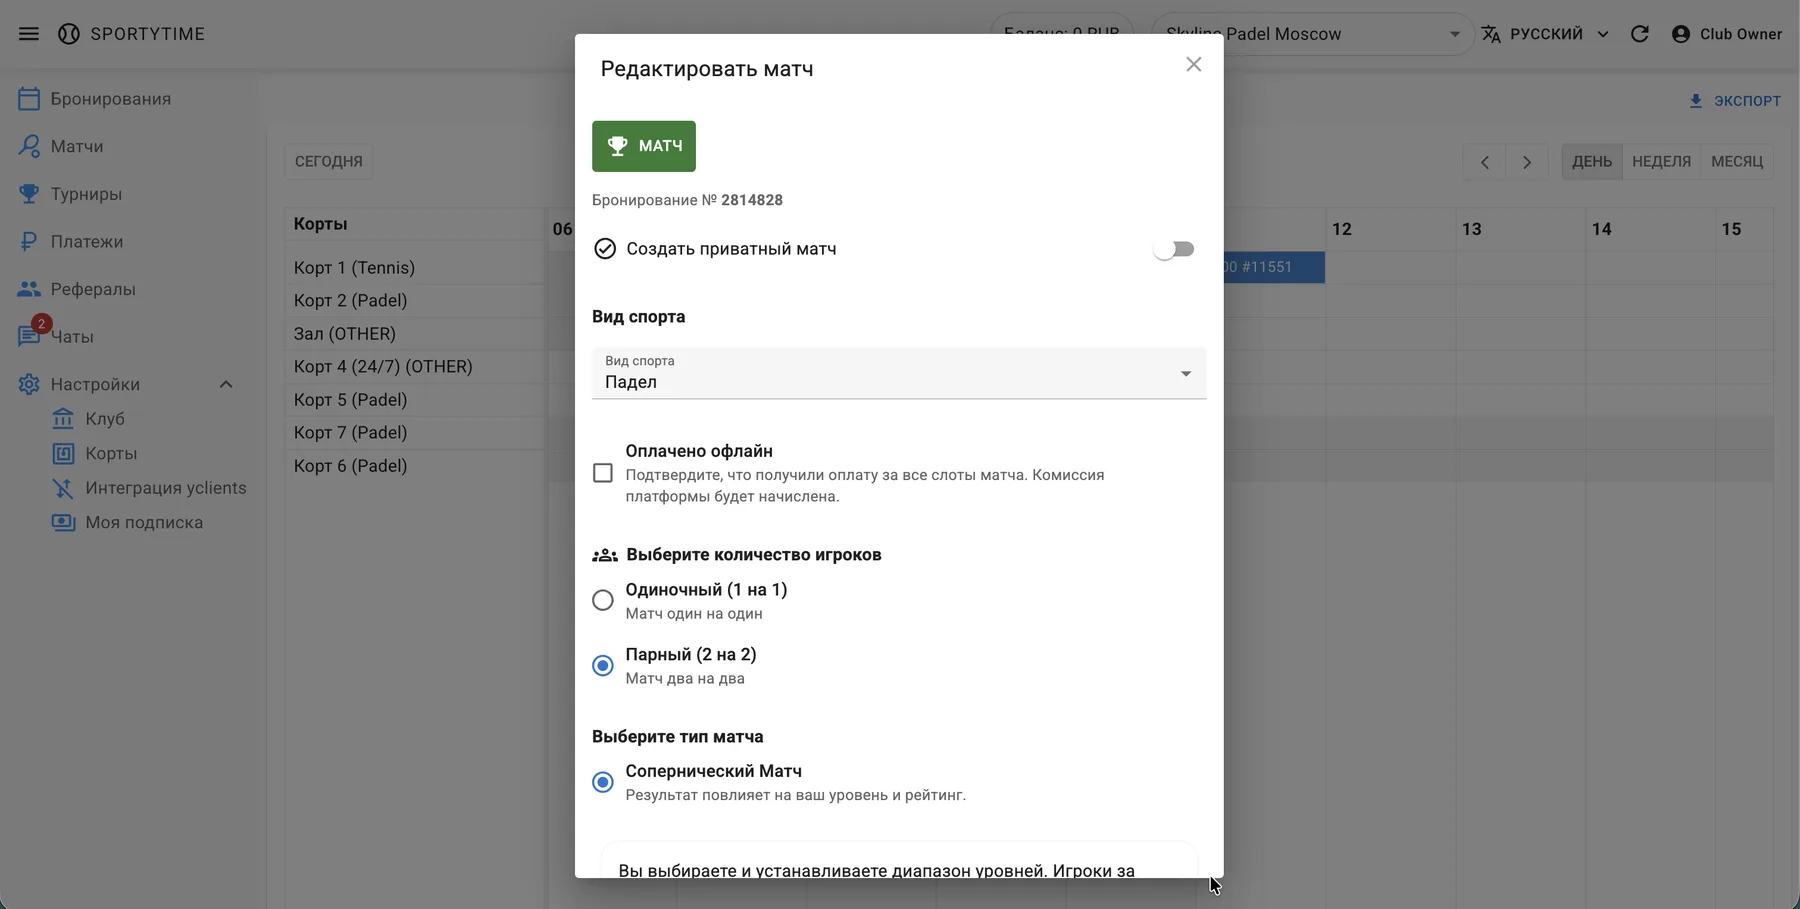
Task: Open Бронирования from the sidebar
Action: (x=110, y=99)
